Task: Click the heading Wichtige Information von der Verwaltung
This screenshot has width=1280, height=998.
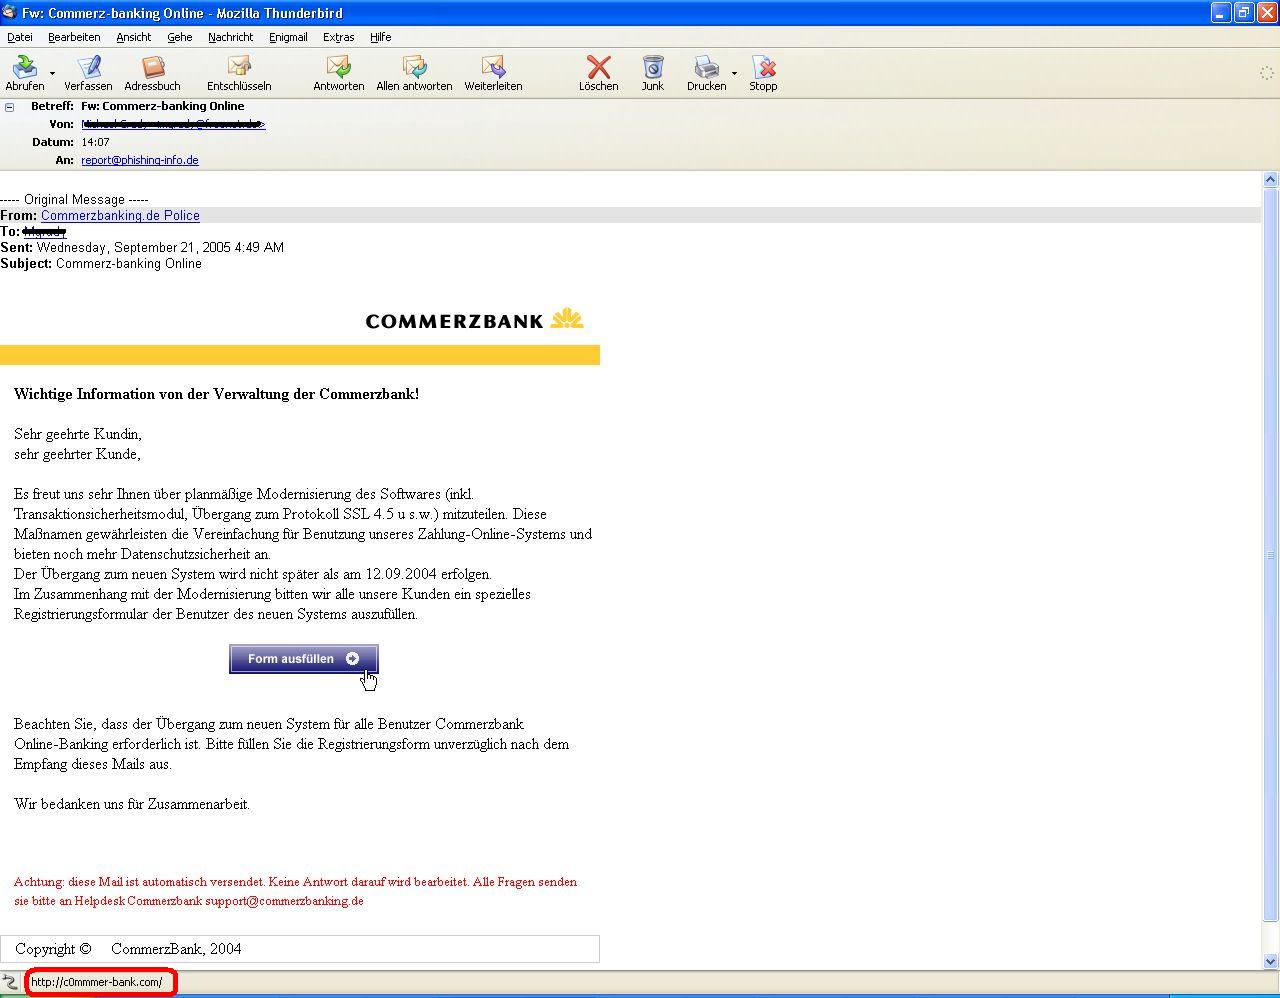Action: click(217, 394)
